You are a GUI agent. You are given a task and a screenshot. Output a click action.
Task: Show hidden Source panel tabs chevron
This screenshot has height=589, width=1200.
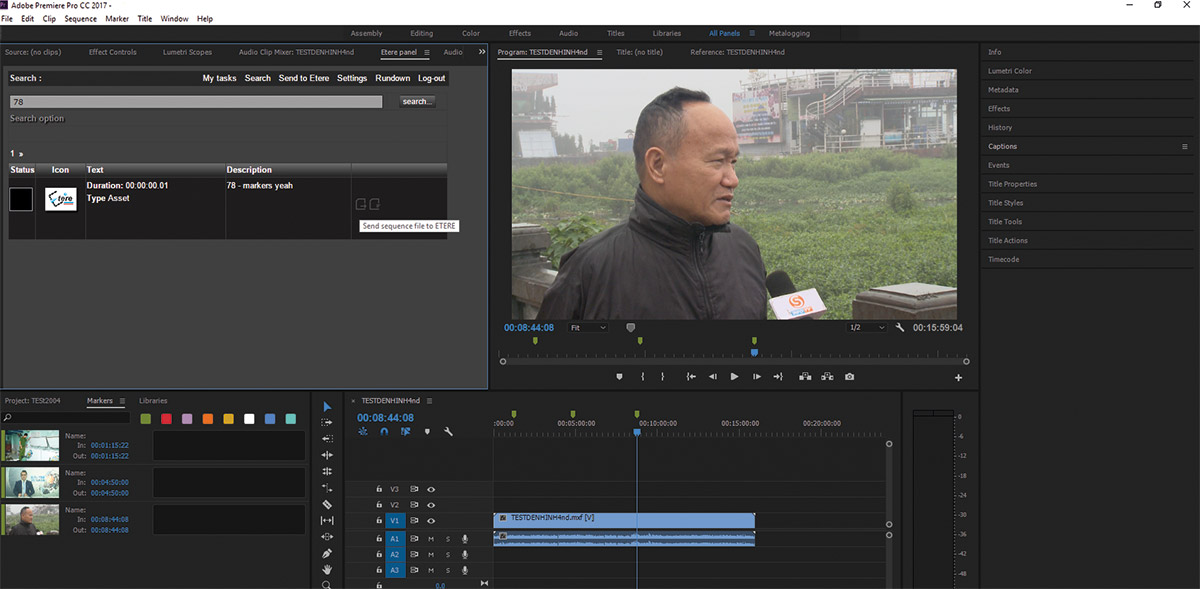482,52
